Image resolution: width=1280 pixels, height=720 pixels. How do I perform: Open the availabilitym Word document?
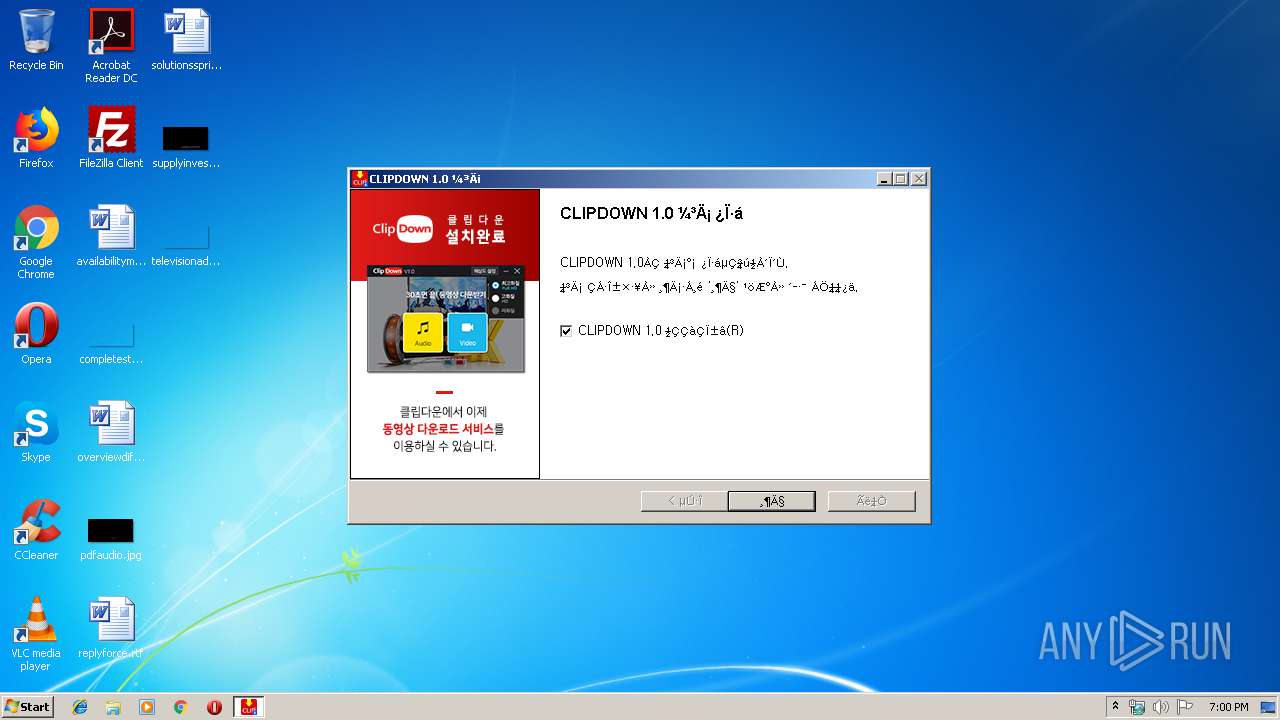111,237
